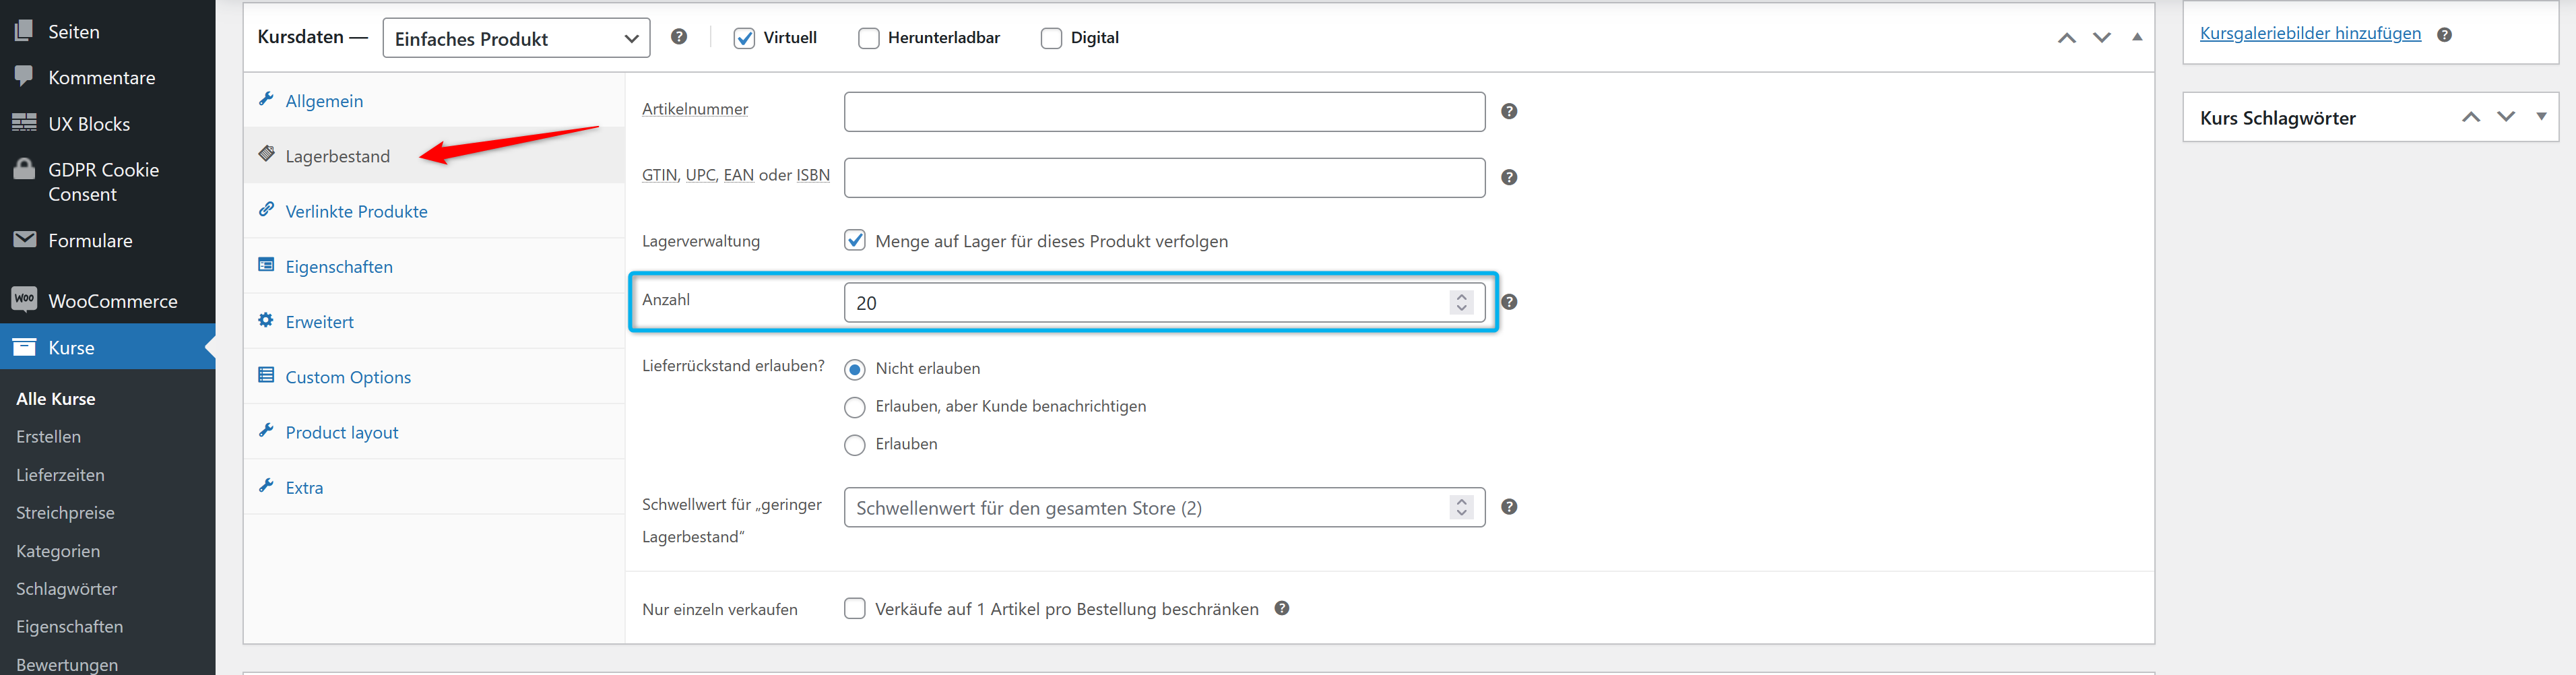Screen dimensions: 2576x675
Task: Click Kursgaleriebilder hinzufügen link
Action: tap(2310, 33)
